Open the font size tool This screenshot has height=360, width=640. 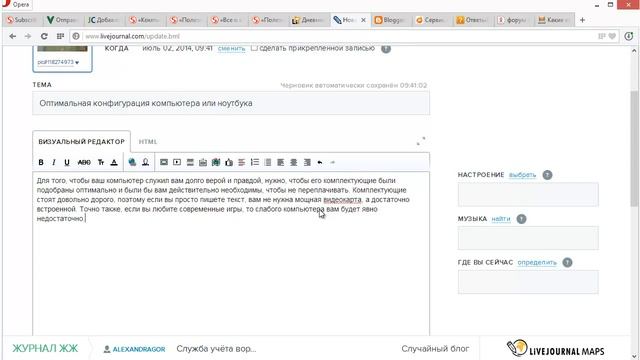click(101, 162)
